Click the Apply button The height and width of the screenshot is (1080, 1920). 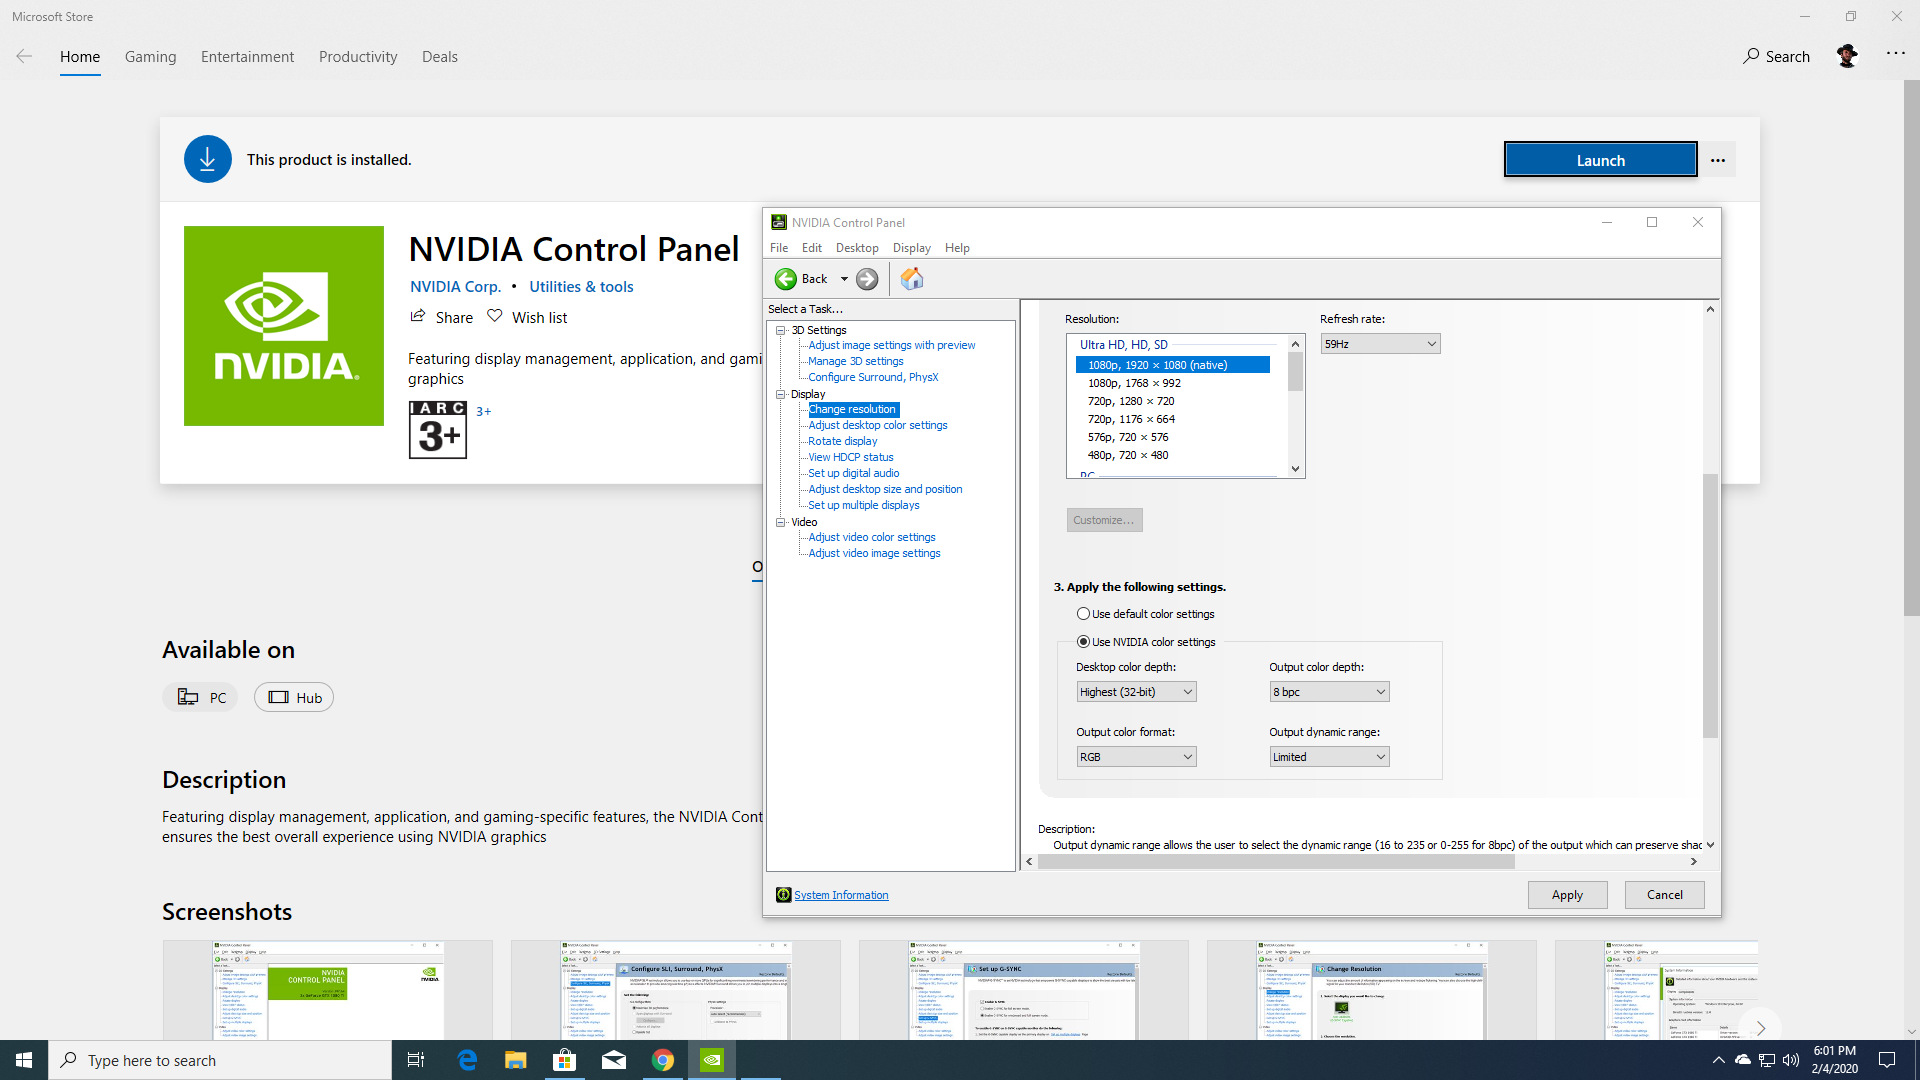[x=1567, y=895]
